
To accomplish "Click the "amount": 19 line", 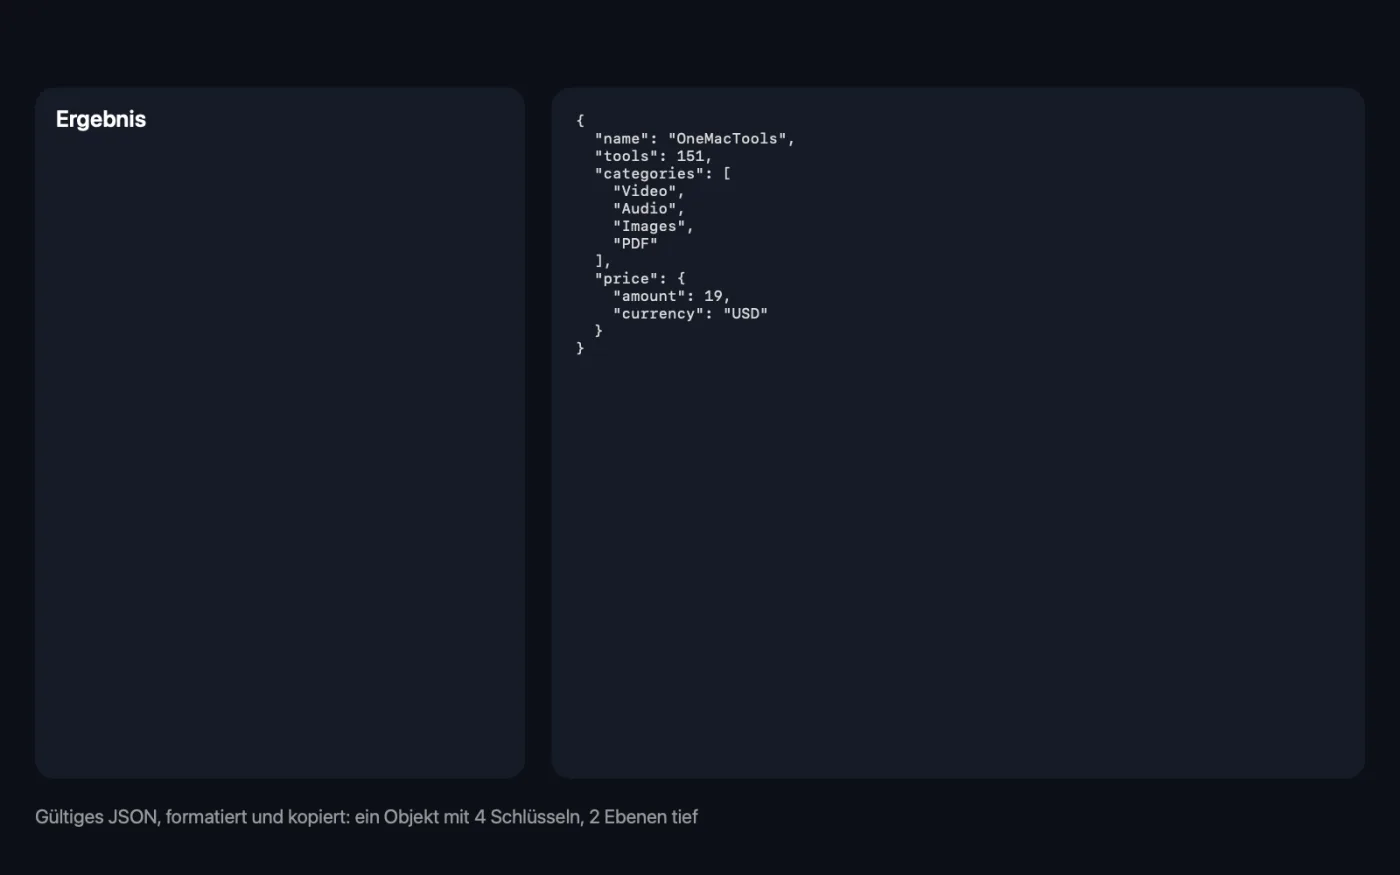I will (x=672, y=296).
